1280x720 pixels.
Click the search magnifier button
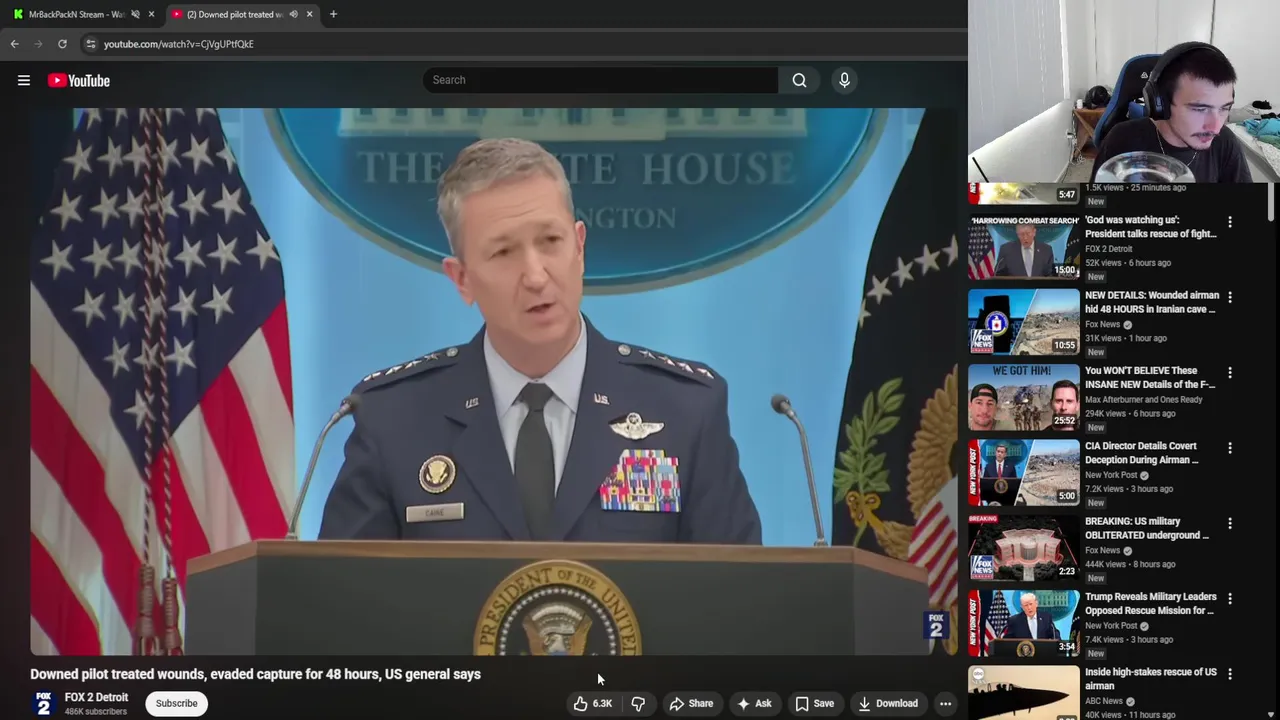[799, 80]
